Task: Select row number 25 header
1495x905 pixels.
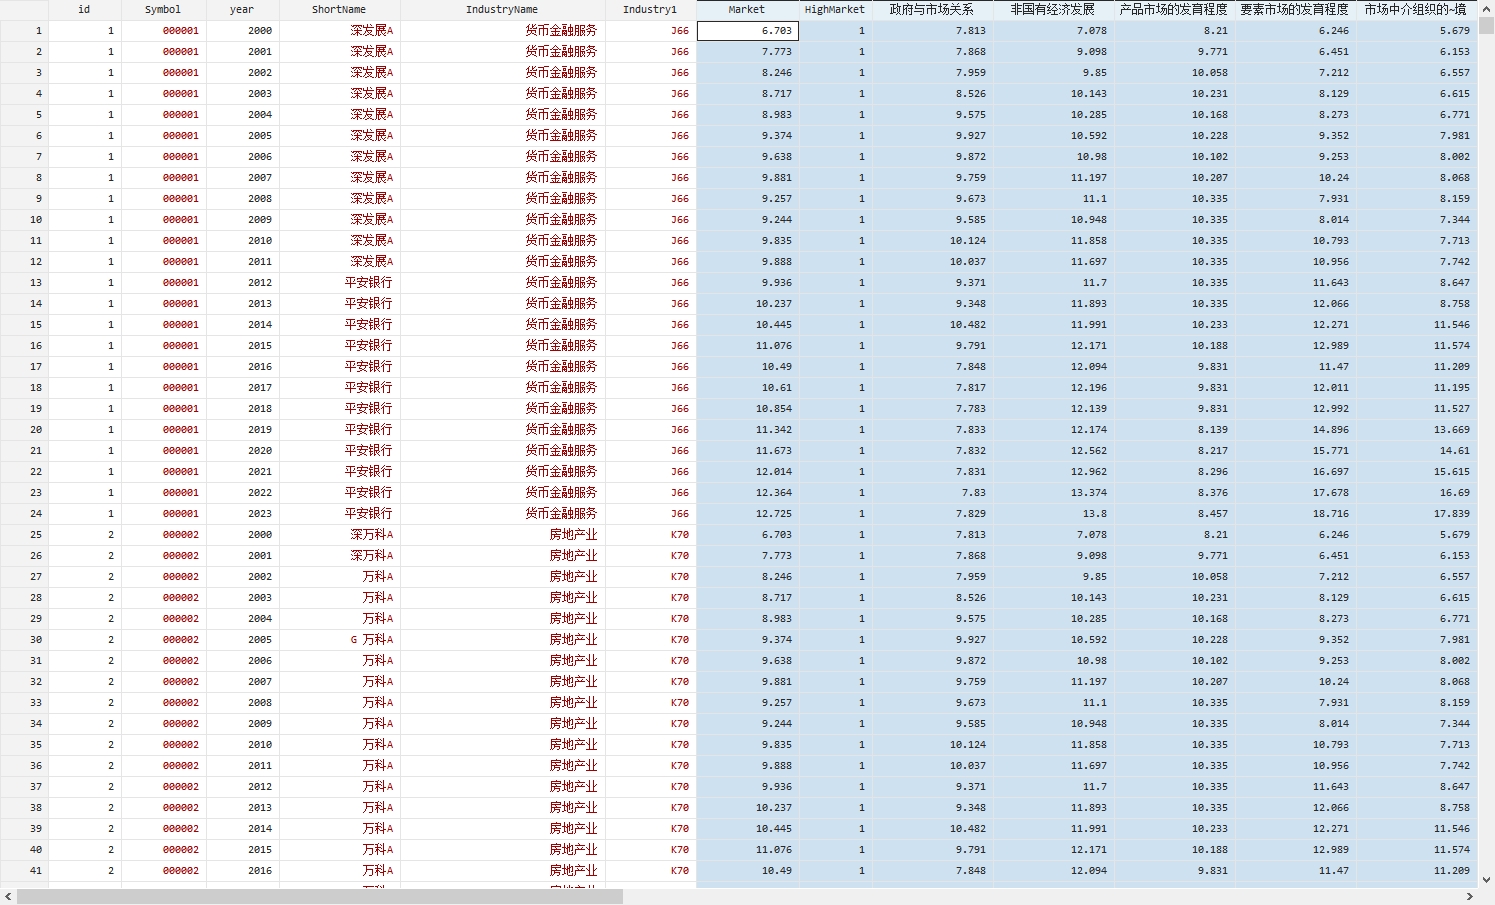Action: coord(24,535)
